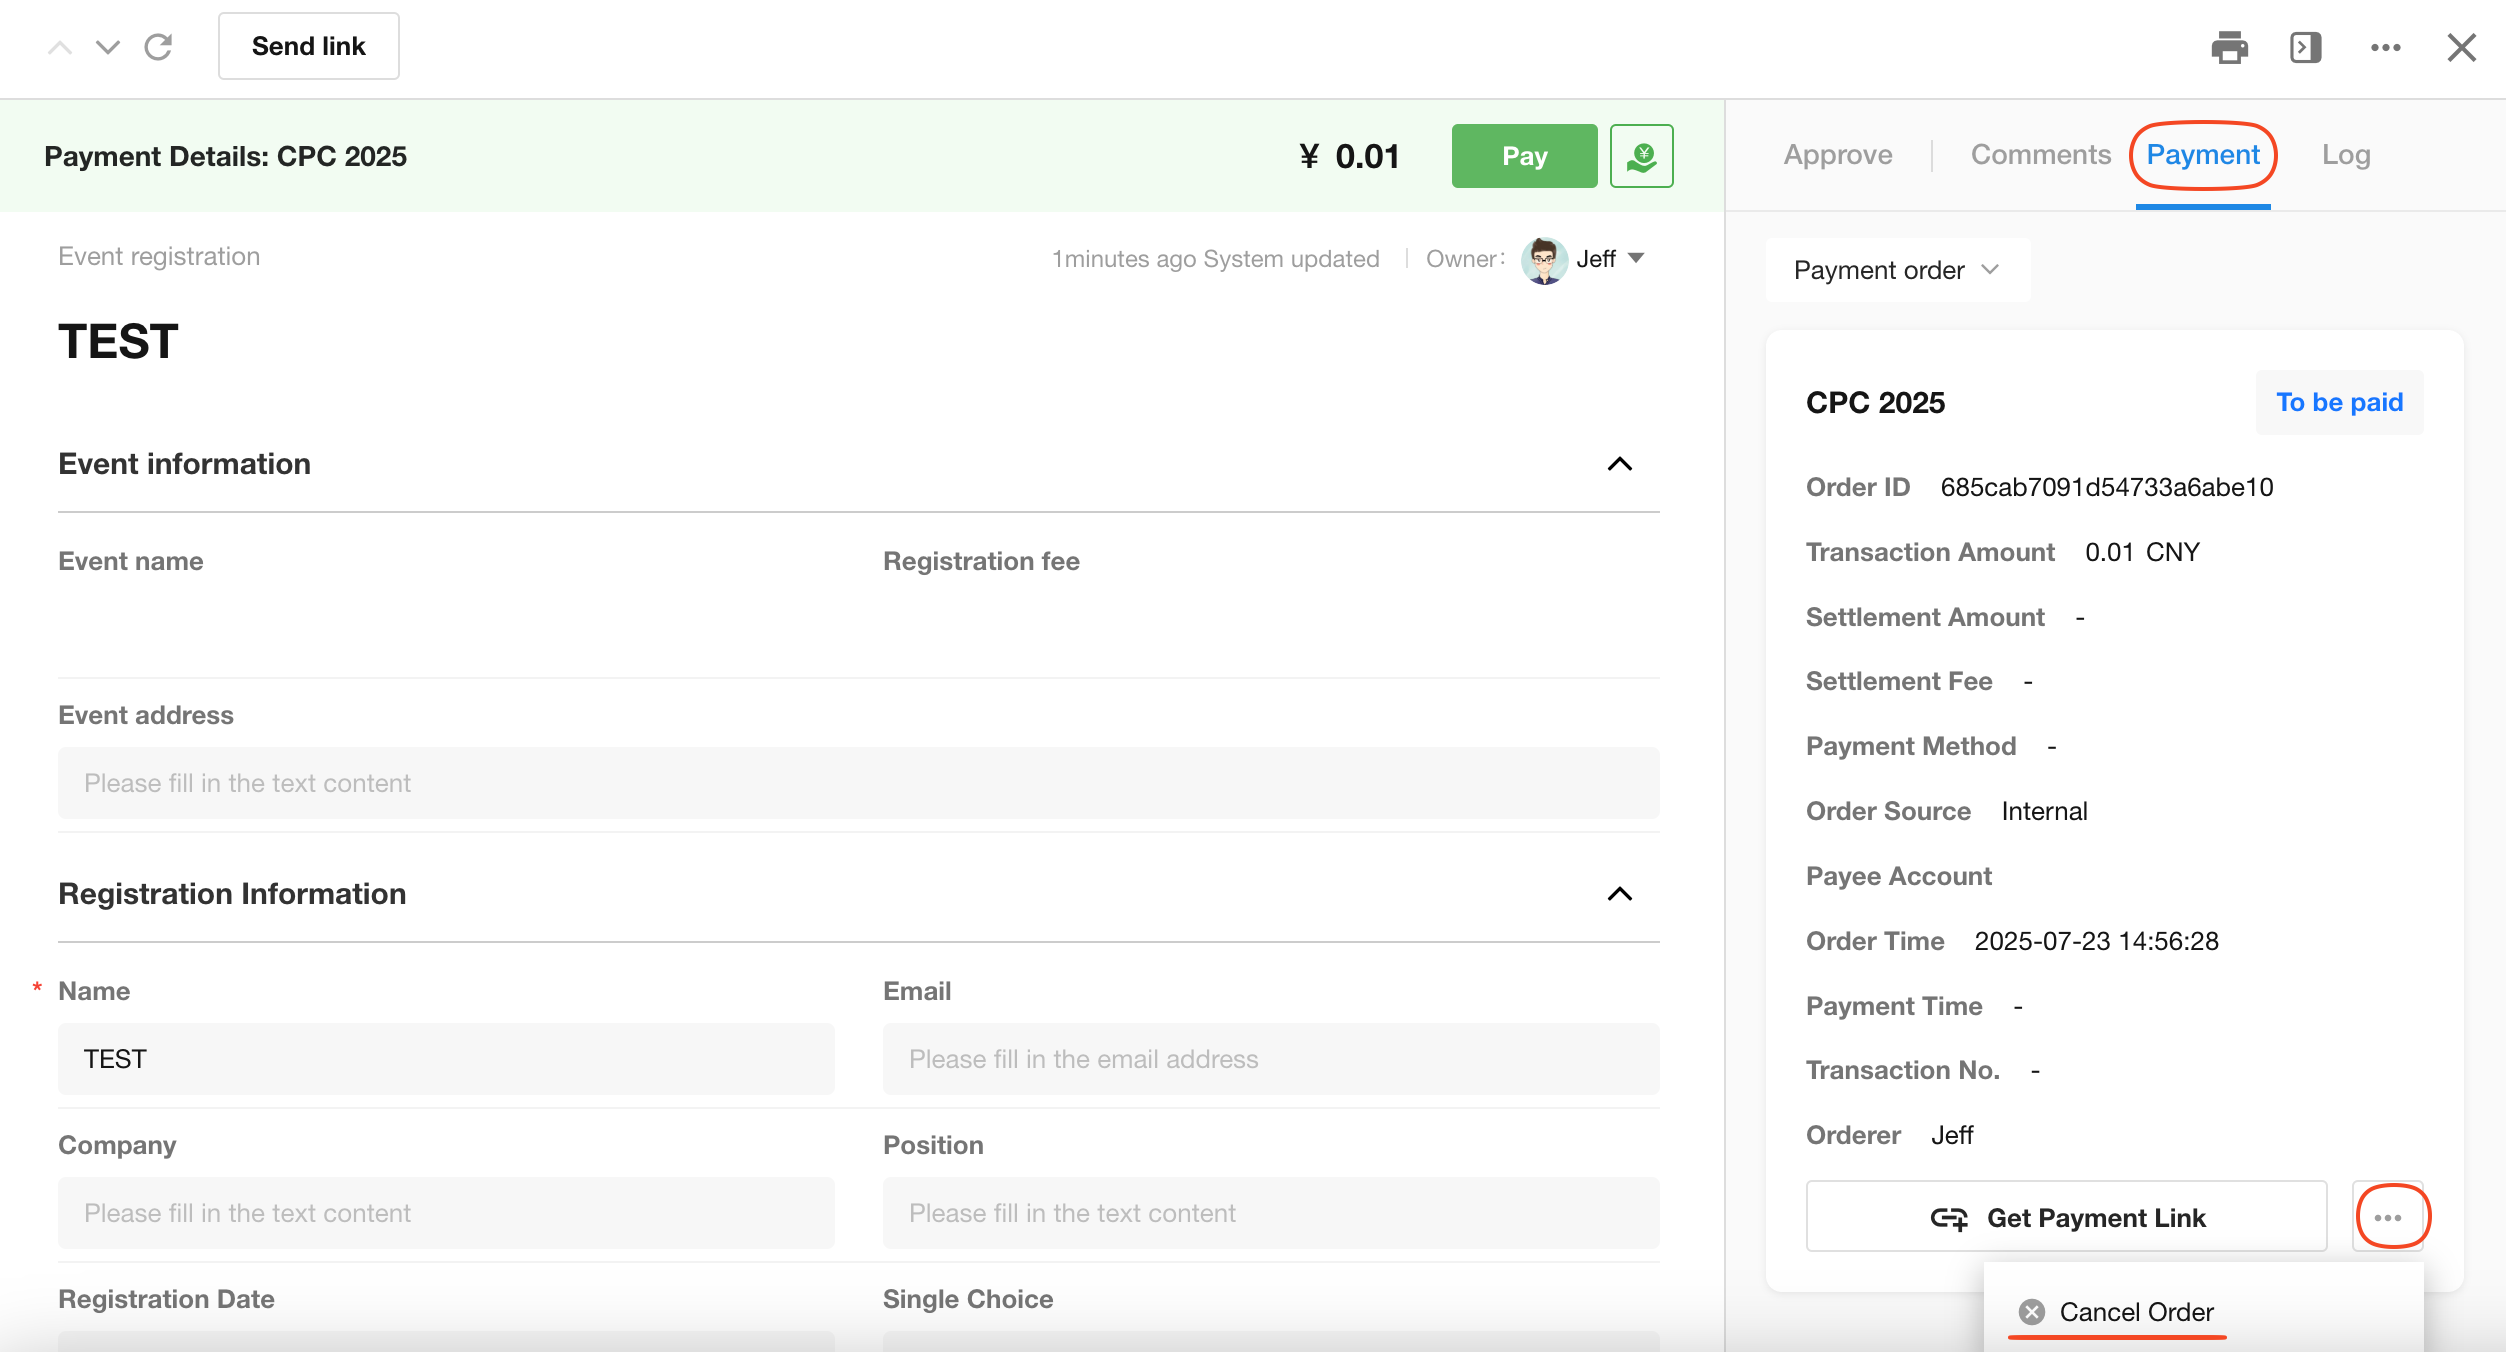The image size is (2506, 1352).
Task: Click the Orderer Jeff value
Action: (1951, 1135)
